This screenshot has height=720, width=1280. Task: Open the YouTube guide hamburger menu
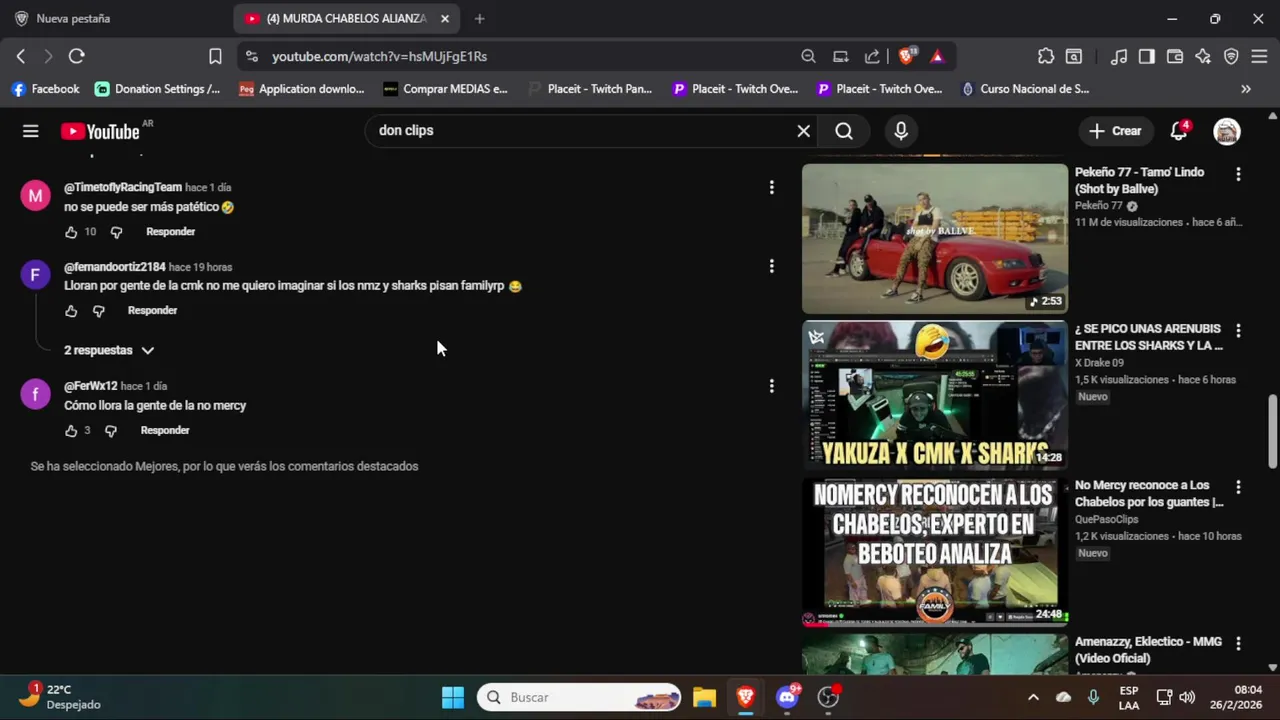[x=31, y=131]
